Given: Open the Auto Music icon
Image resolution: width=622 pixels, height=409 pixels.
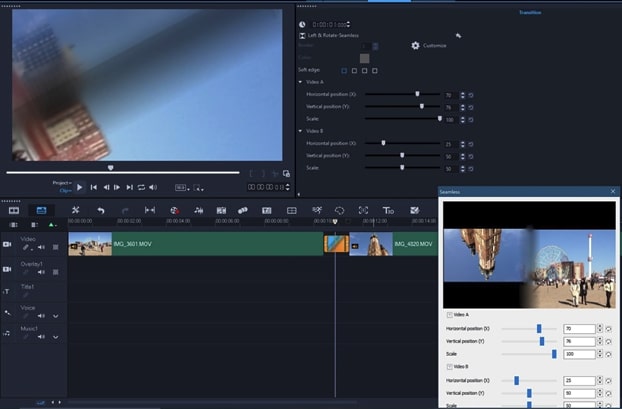Looking at the screenshot, I should click(x=221, y=210).
